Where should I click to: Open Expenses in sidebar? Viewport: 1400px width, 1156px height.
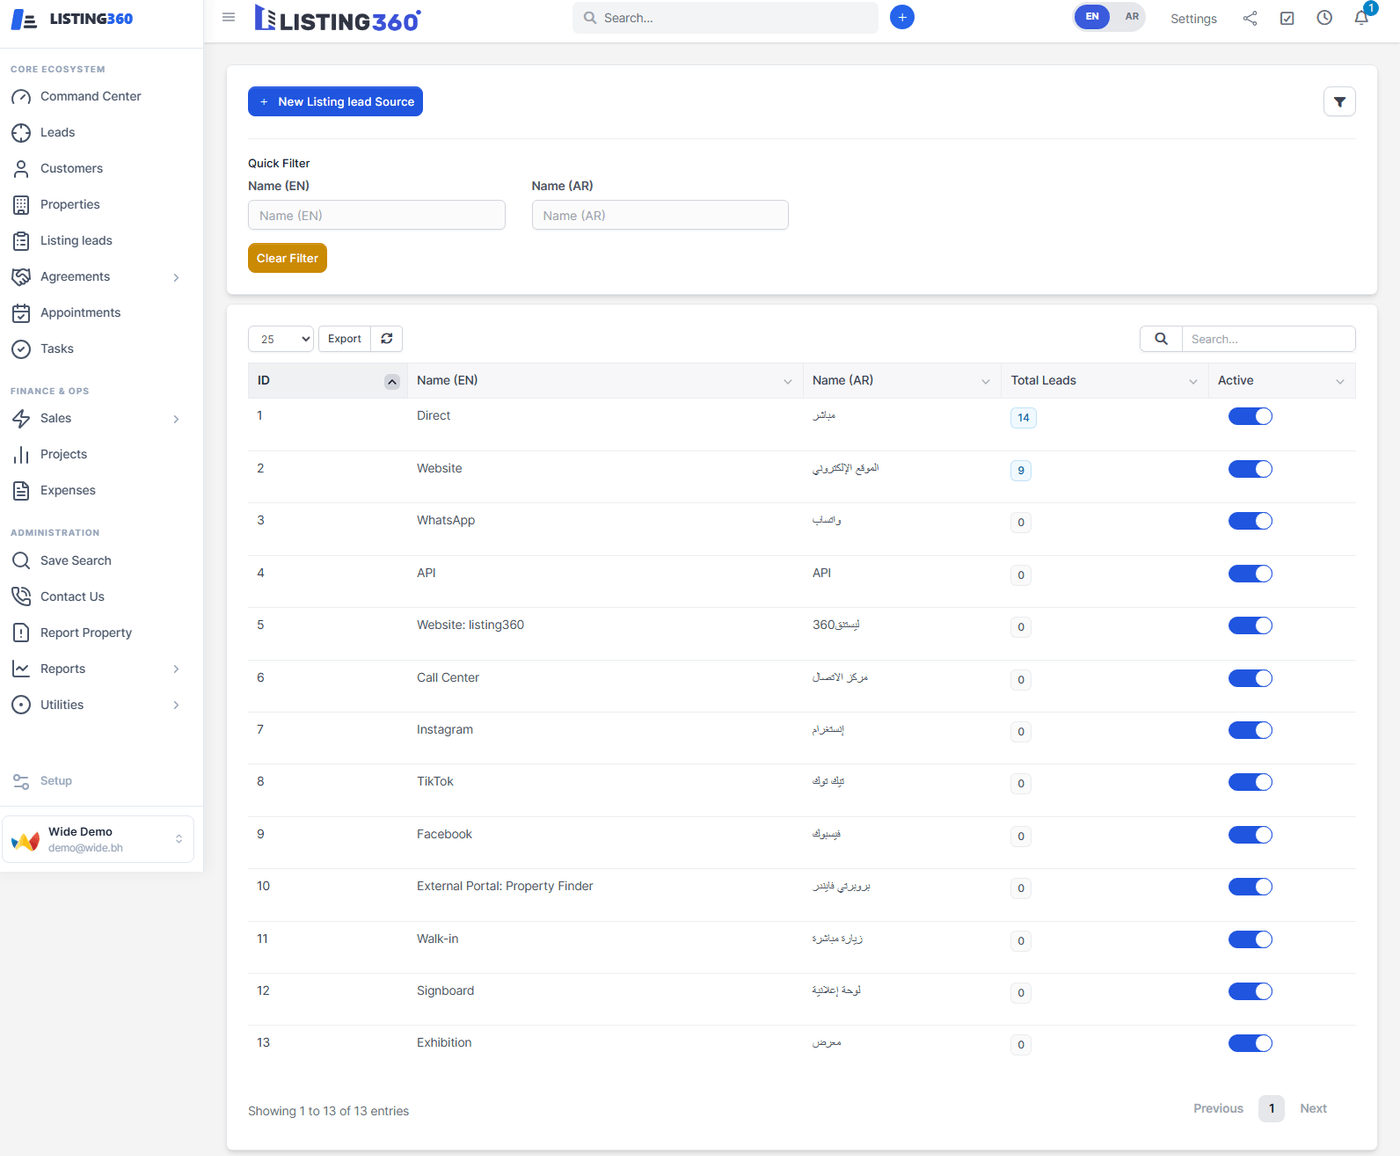click(x=68, y=490)
